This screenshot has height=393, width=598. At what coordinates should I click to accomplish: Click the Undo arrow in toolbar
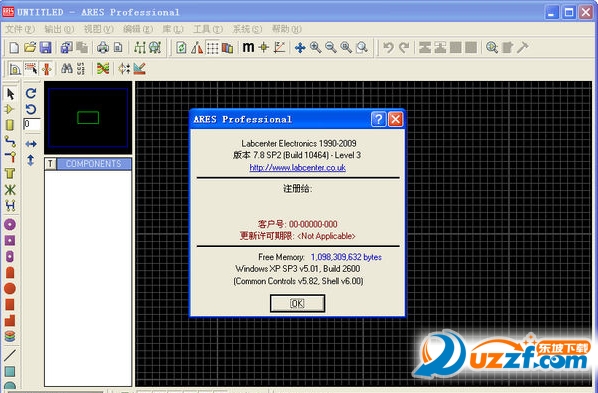tap(388, 48)
